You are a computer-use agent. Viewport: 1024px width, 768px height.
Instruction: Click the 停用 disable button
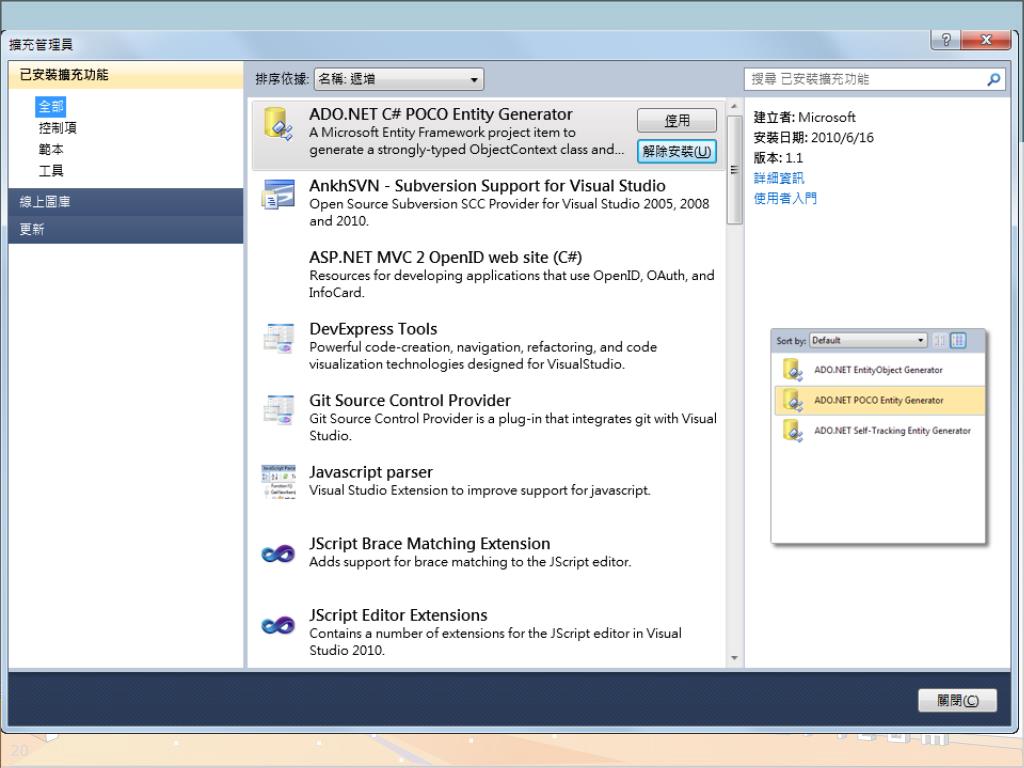[x=677, y=121]
